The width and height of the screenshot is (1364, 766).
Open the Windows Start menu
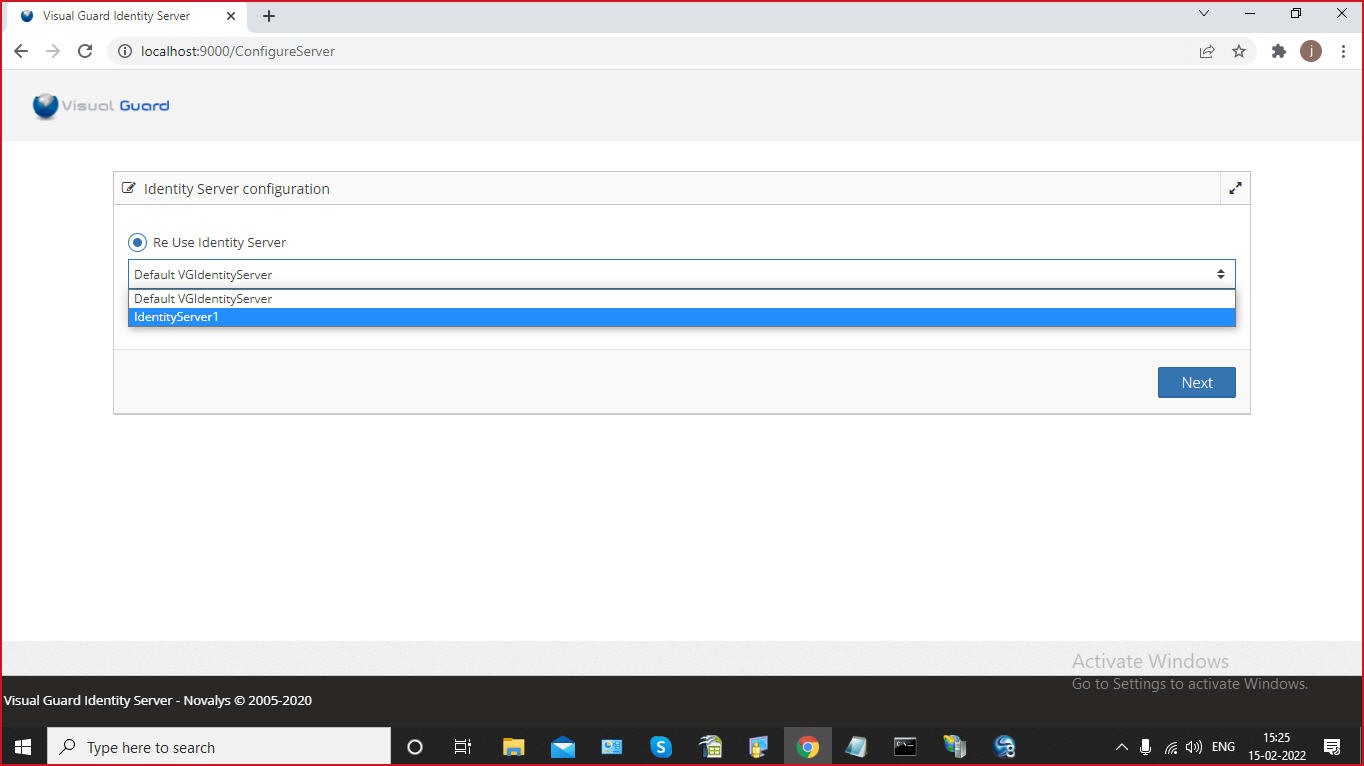coord(23,747)
